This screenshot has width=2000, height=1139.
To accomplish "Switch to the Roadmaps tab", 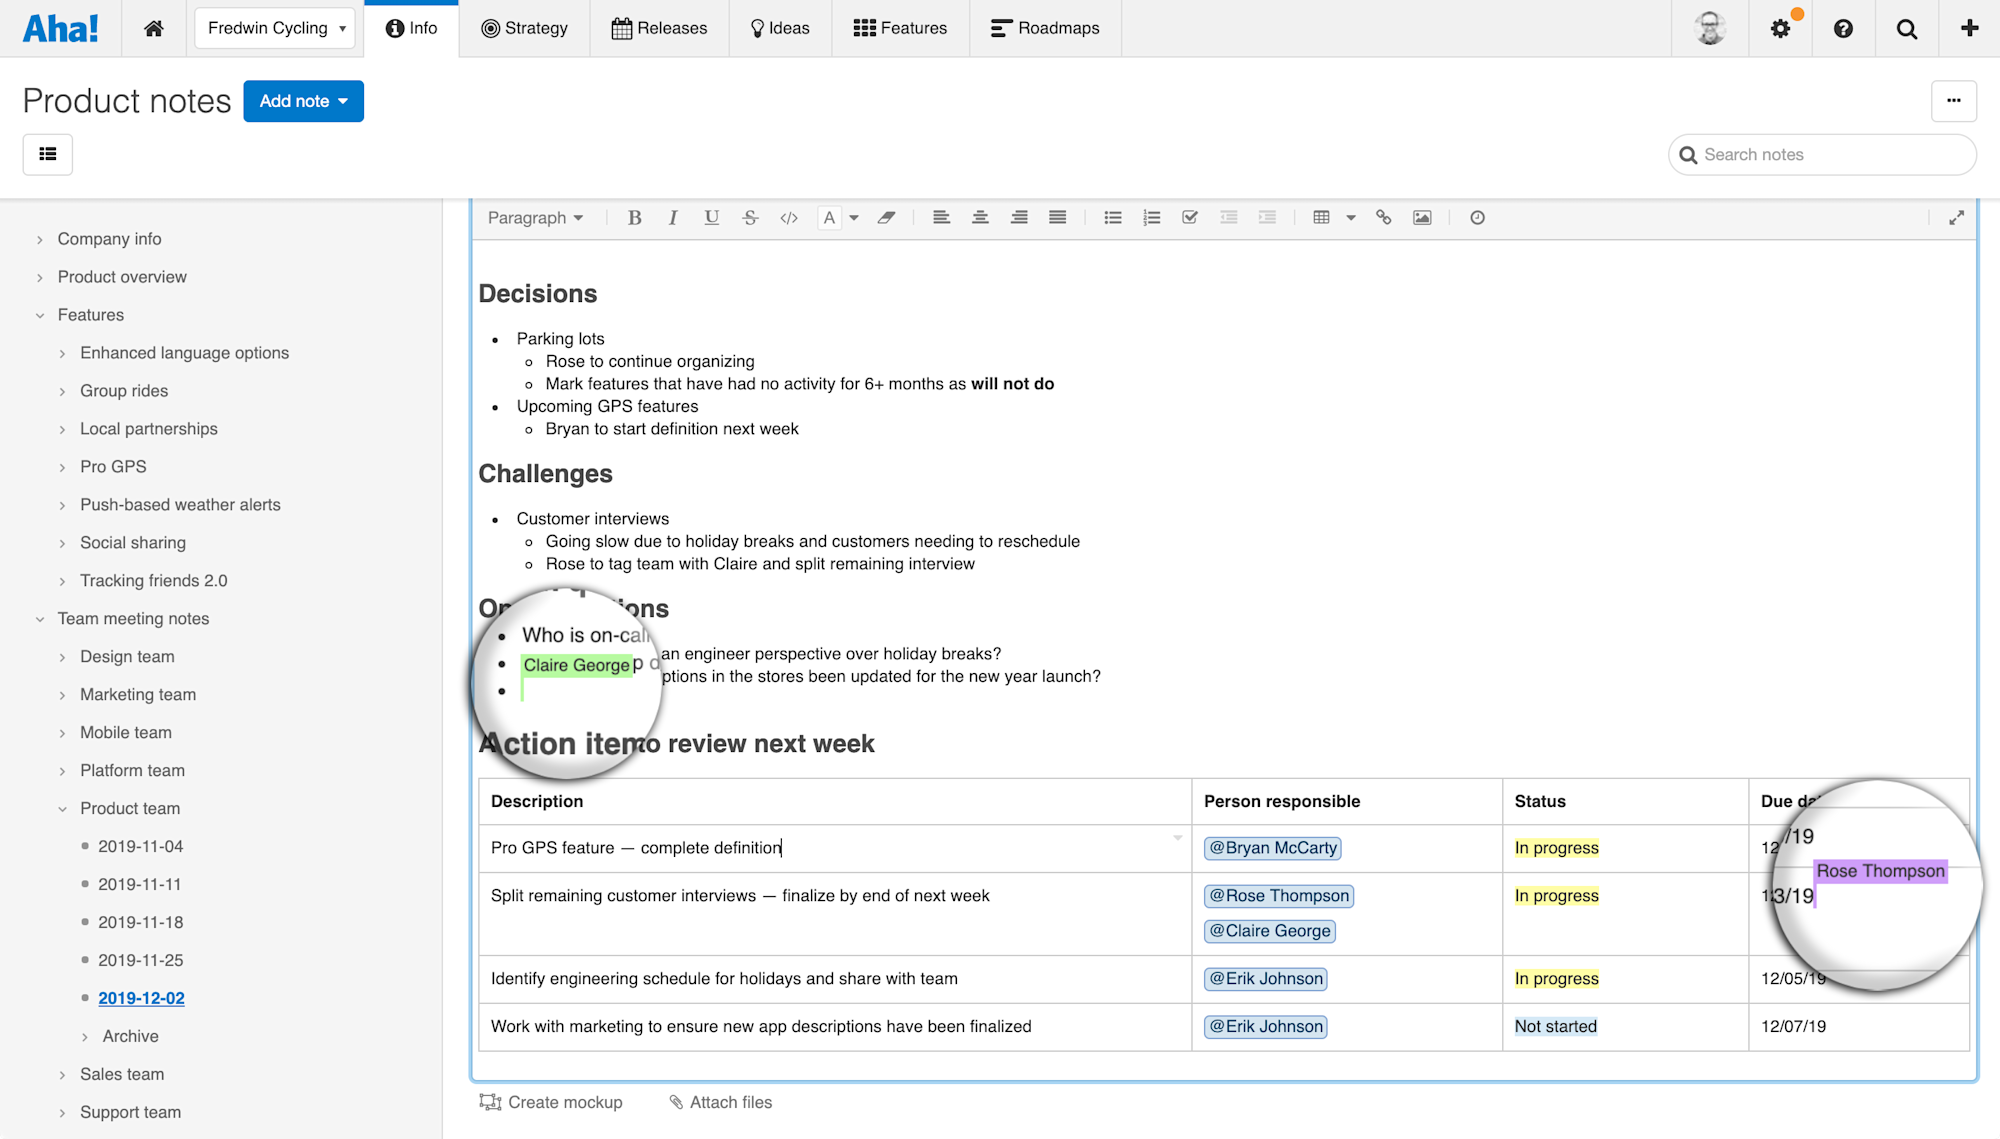I will click(x=1046, y=28).
